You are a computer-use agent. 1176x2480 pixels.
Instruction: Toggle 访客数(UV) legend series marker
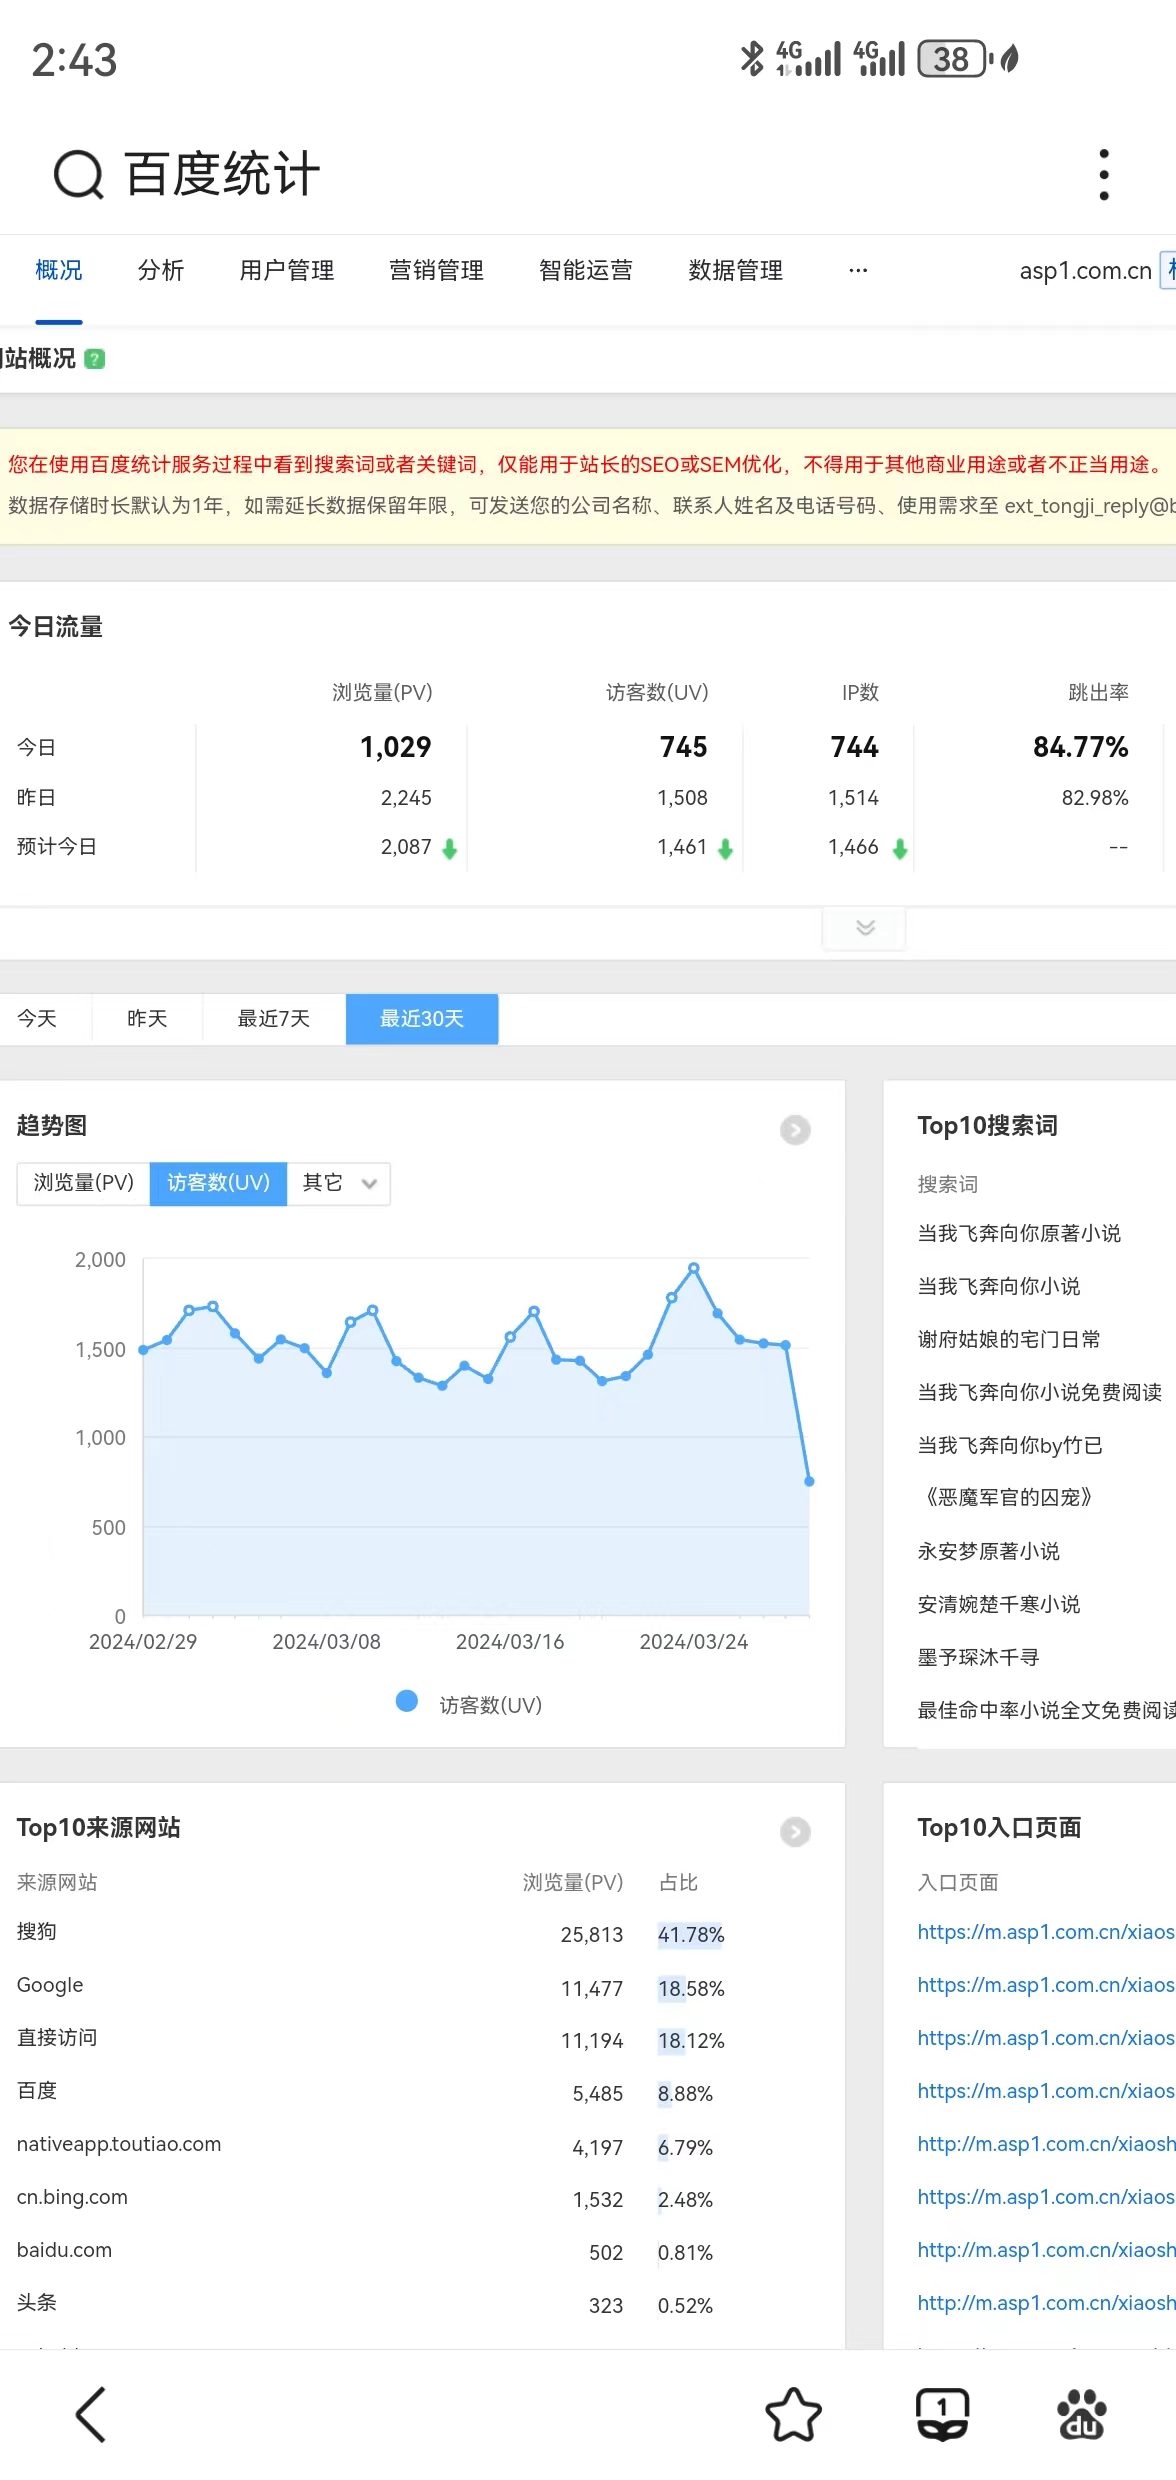tap(407, 1701)
